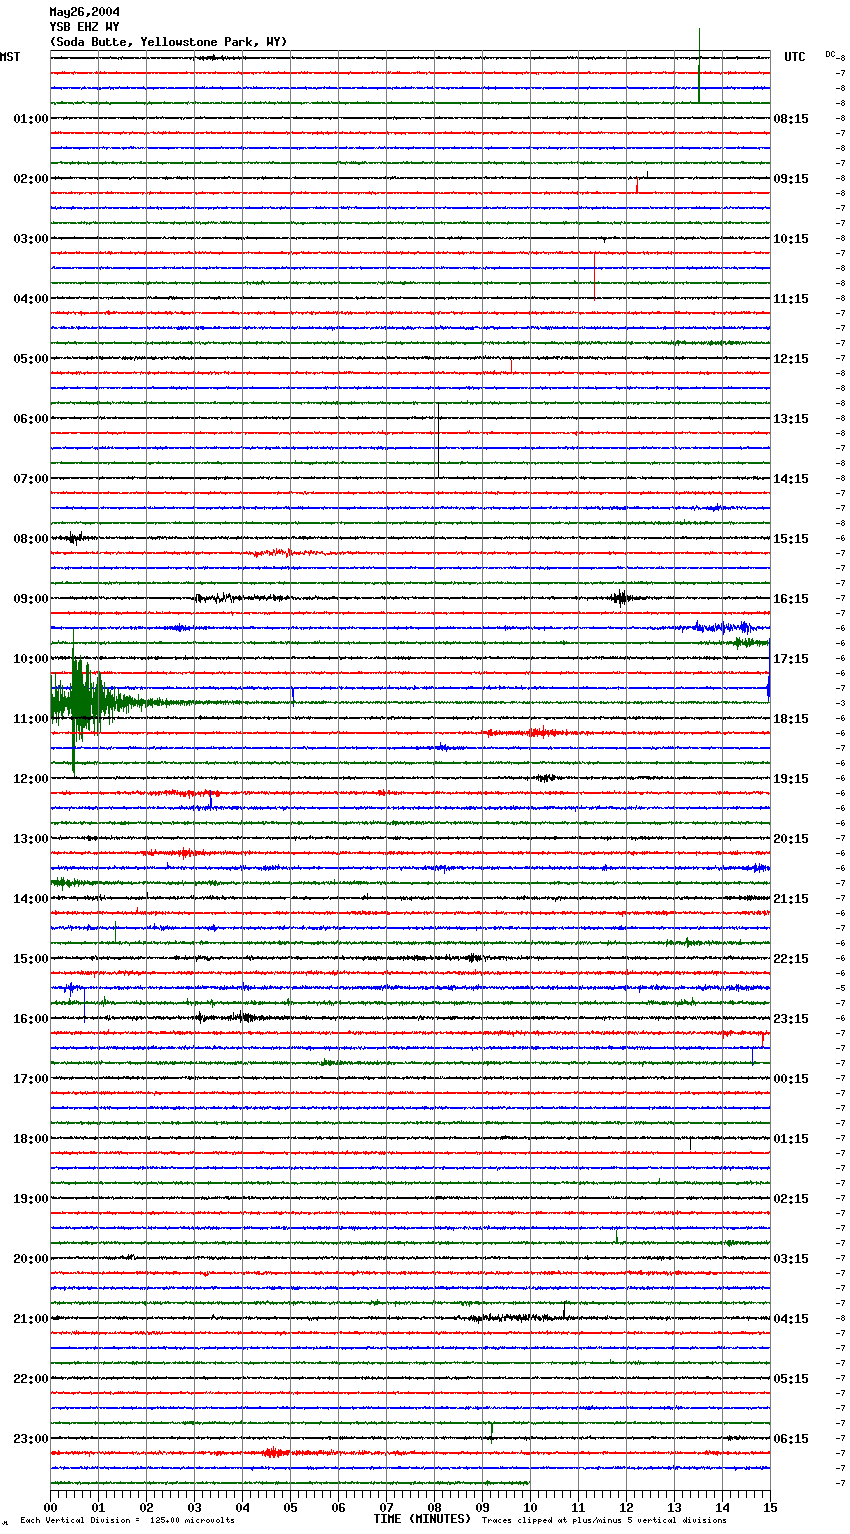
Task: Select the 16:00 MST row label
Action: [31, 1019]
